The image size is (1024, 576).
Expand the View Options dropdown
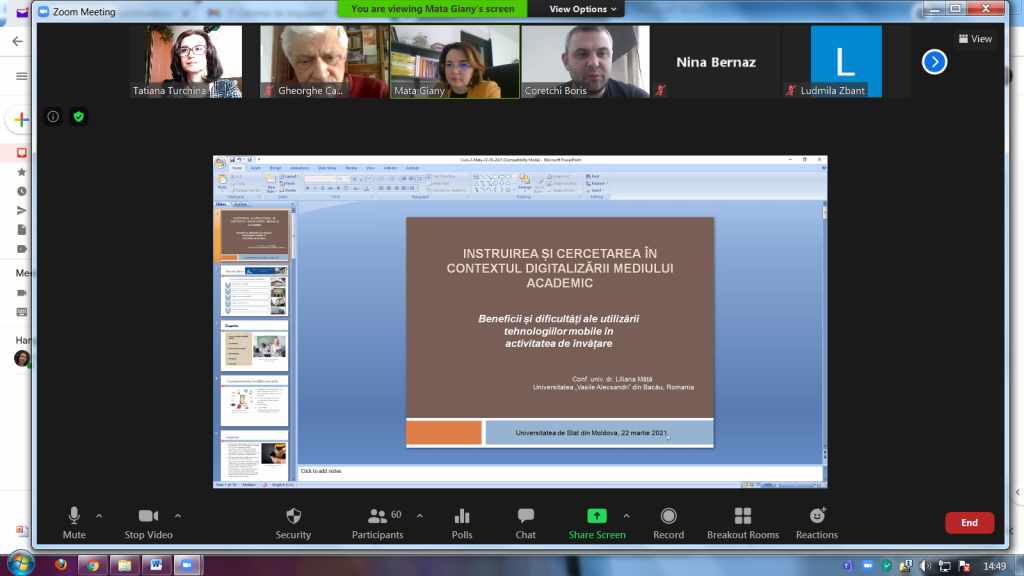pos(585,9)
